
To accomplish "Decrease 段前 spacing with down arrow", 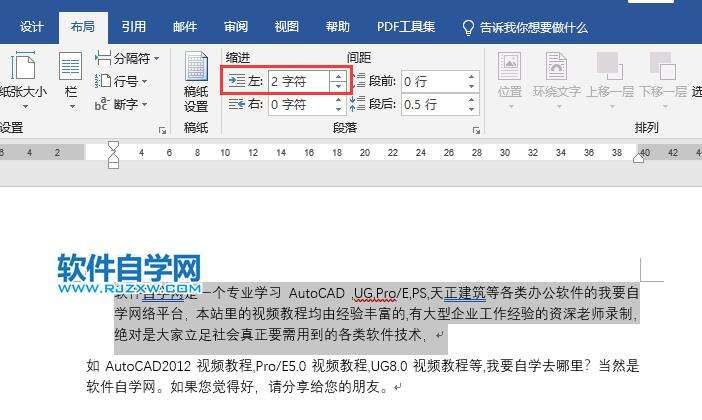I will point(471,86).
